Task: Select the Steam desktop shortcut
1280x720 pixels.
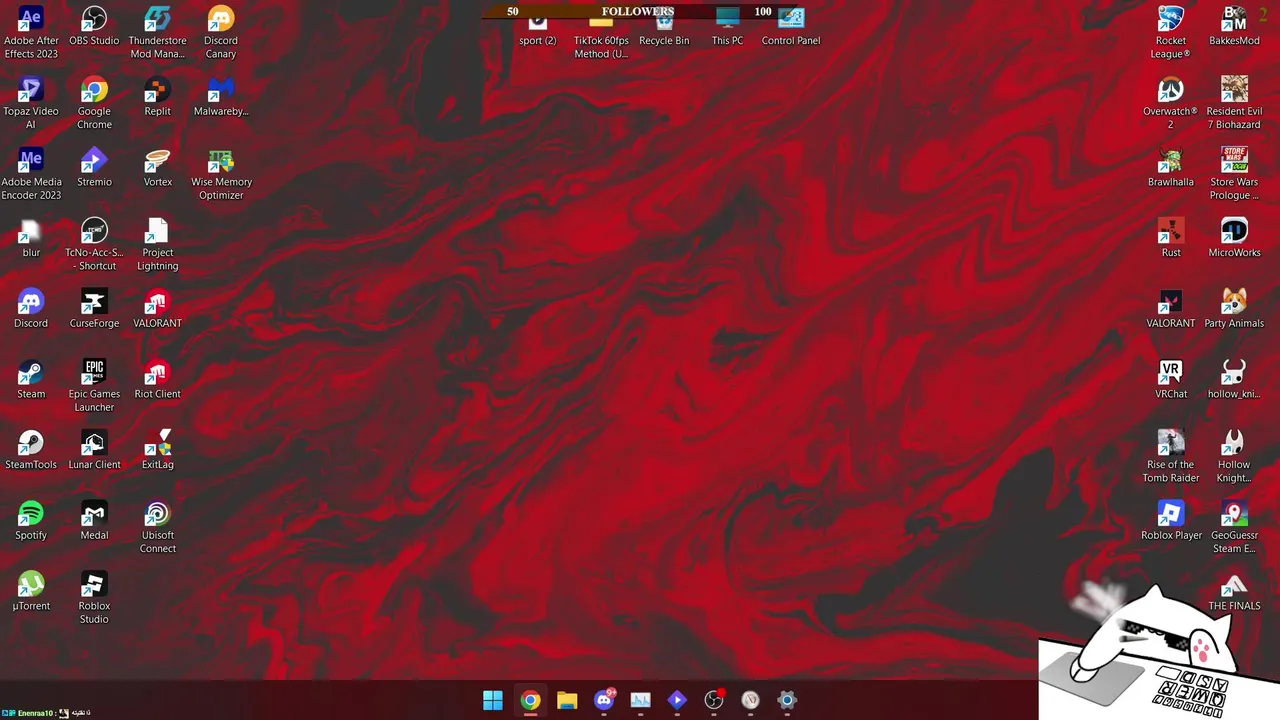Action: click(31, 379)
